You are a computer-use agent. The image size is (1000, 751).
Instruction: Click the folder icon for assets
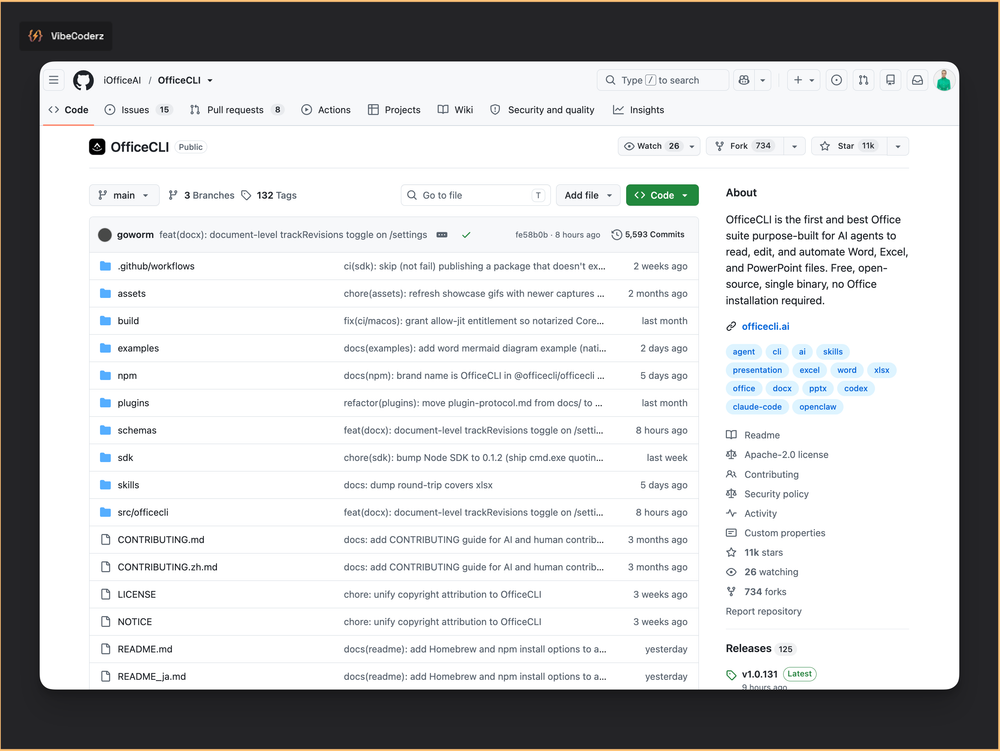105,293
